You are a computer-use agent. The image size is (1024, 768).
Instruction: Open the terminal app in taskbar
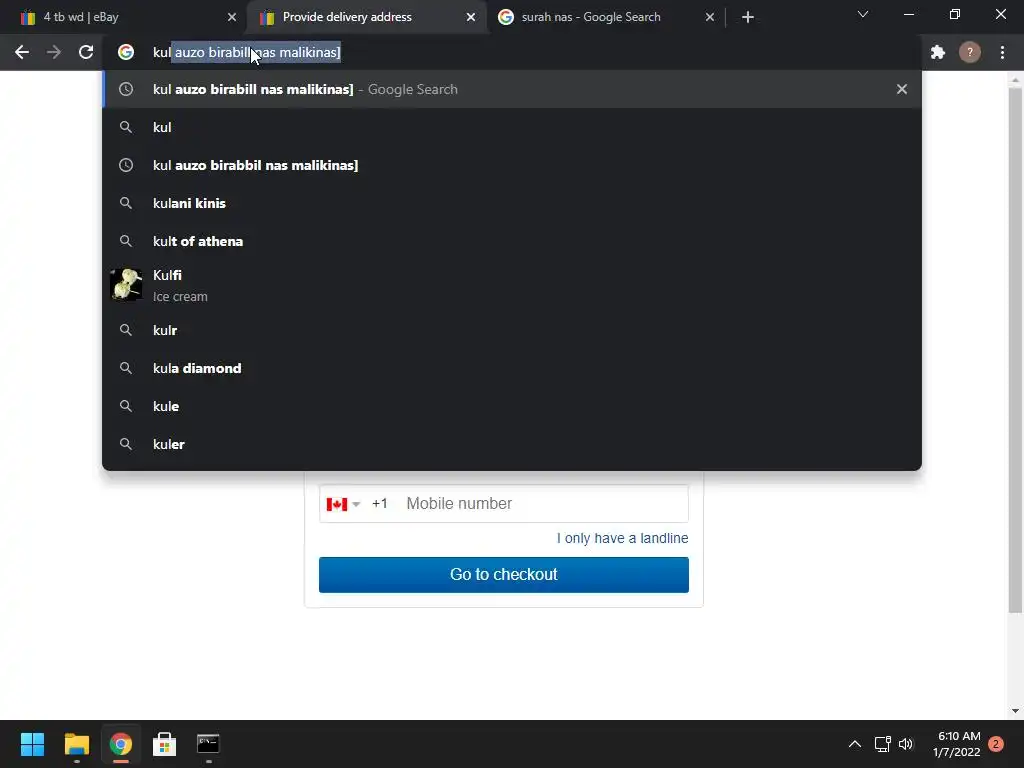point(208,744)
